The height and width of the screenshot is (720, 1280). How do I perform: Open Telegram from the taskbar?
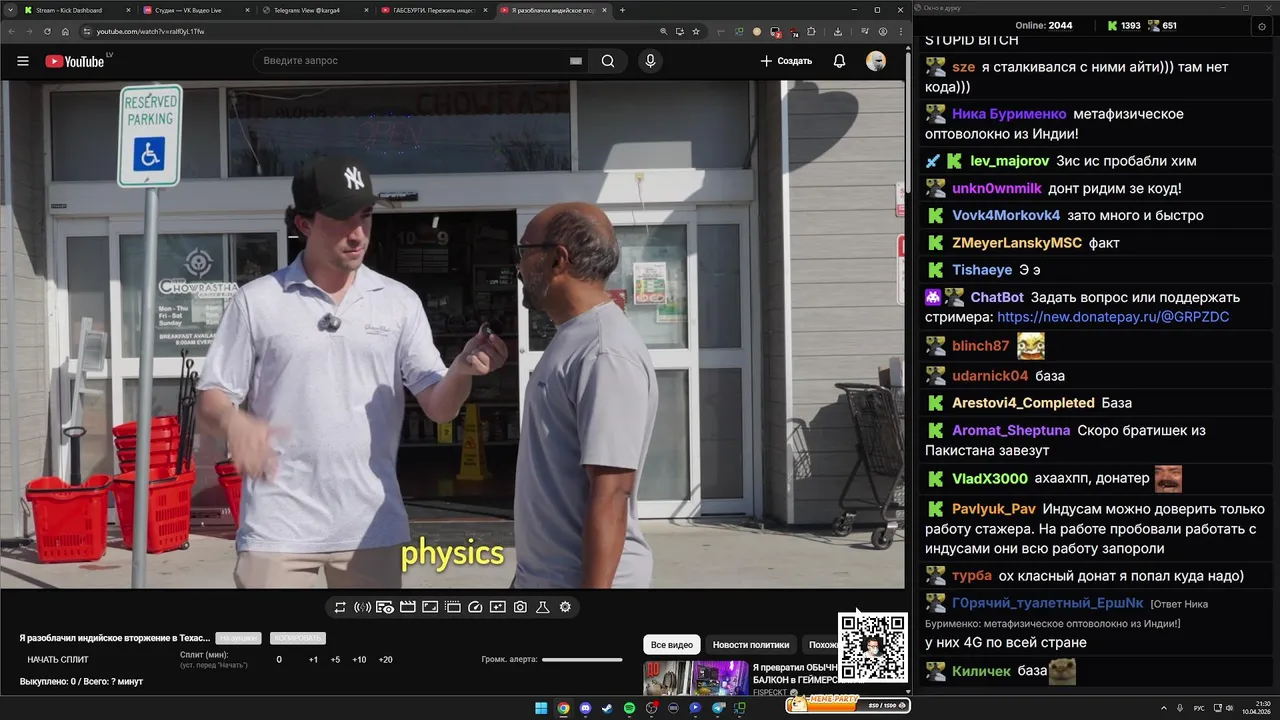[x=717, y=708]
